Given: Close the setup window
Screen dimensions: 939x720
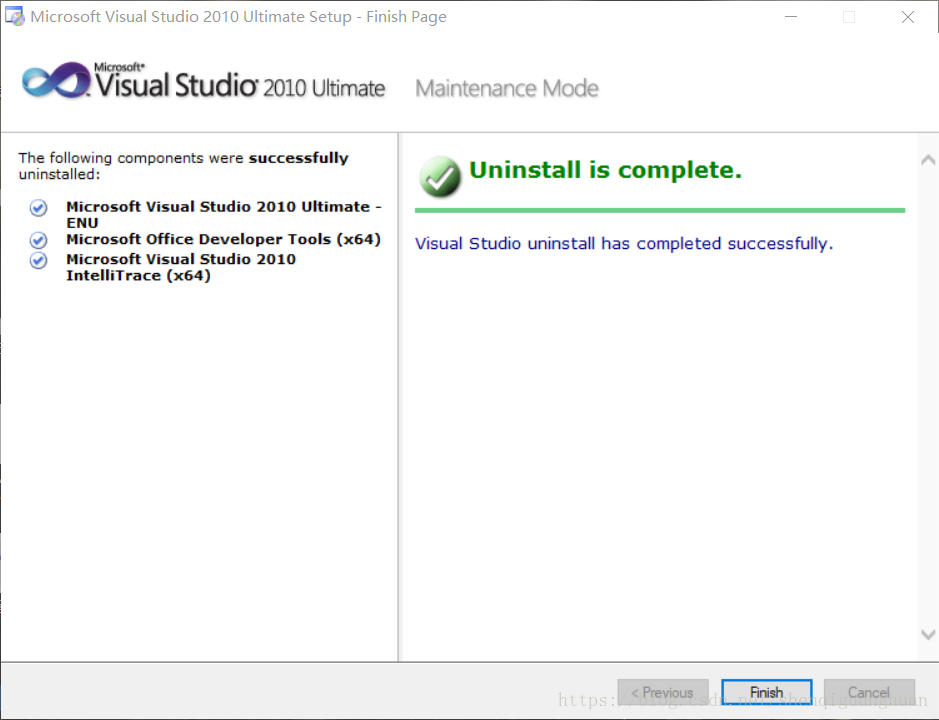Looking at the screenshot, I should pos(908,17).
